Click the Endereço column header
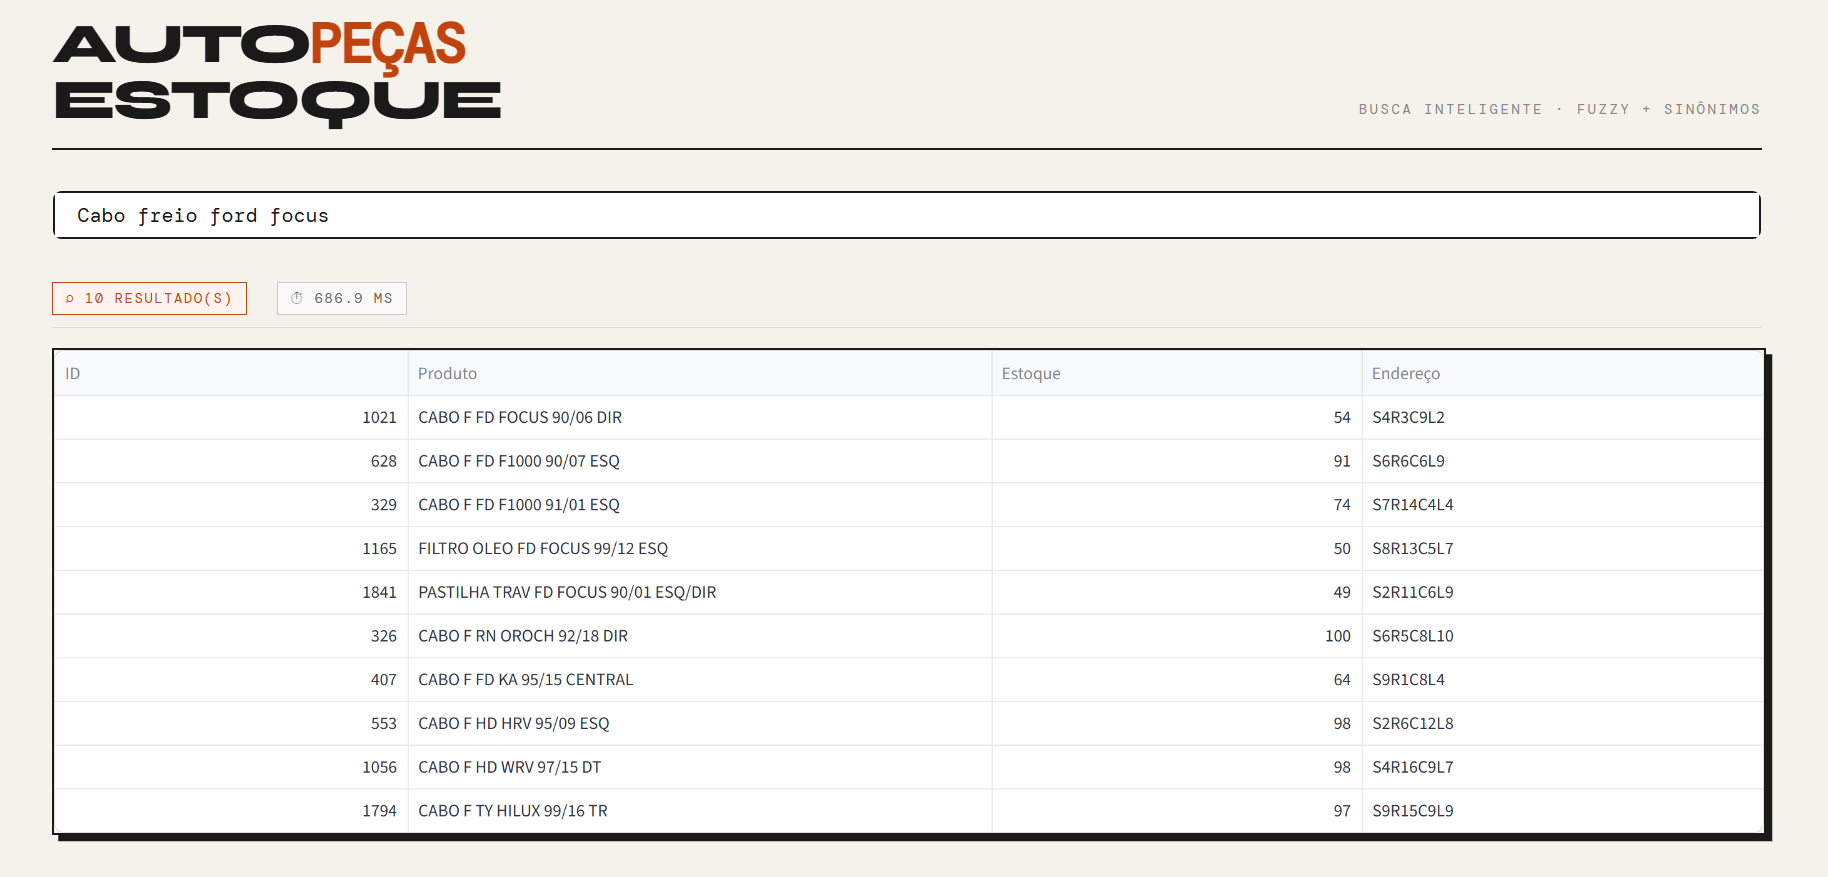1828x877 pixels. (x=1405, y=374)
